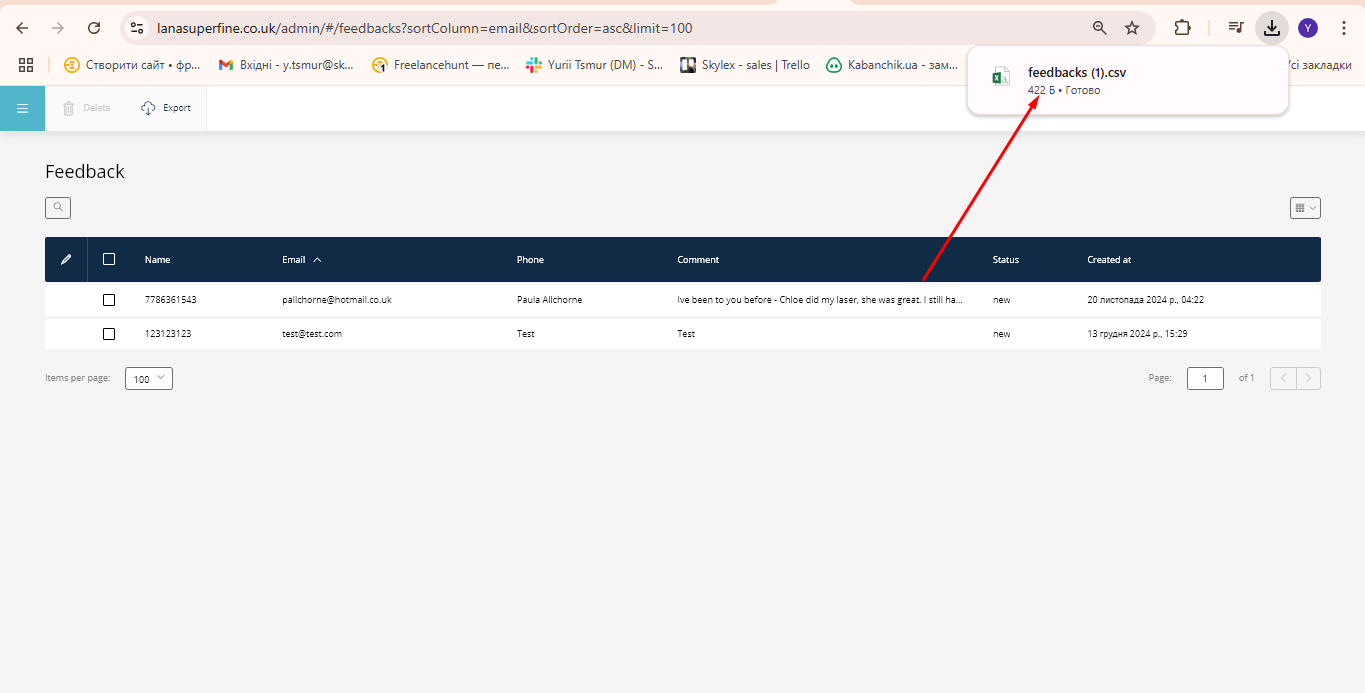Open the Chrome three-dot menu
Viewport: 1365px width, 693px height.
click(1343, 28)
